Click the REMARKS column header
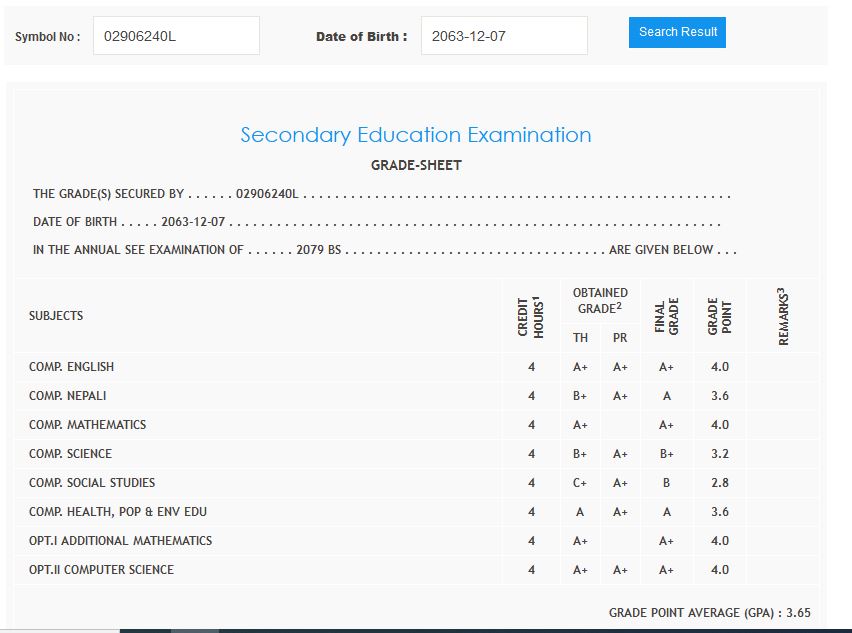Screen dimensions: 852x633 pyautogui.click(x=783, y=316)
